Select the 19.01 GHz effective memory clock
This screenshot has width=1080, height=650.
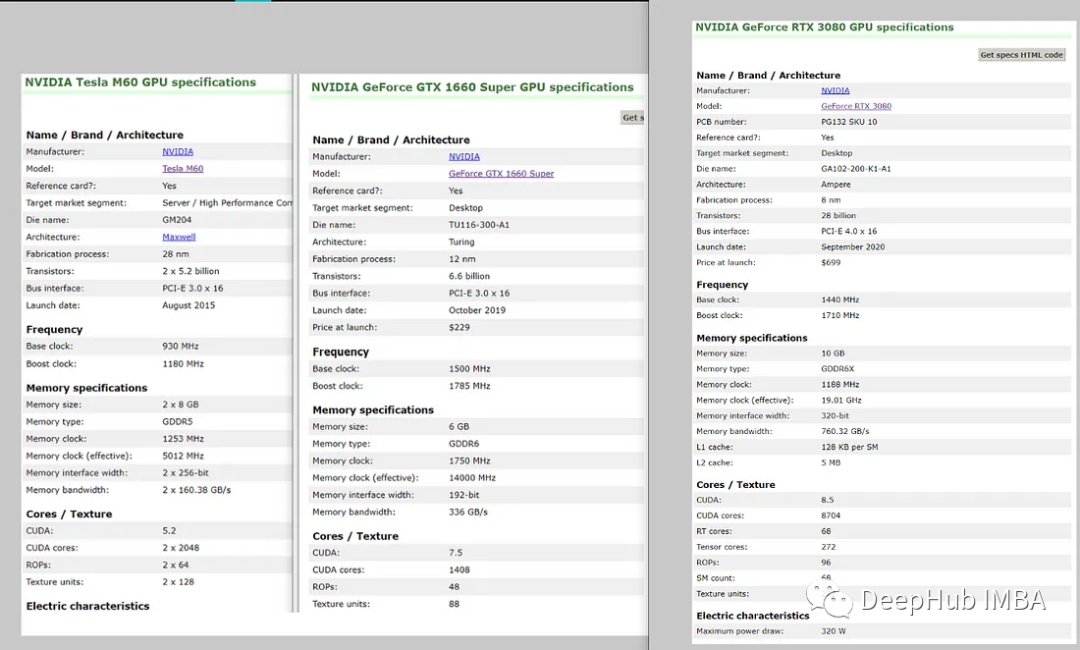(x=841, y=400)
